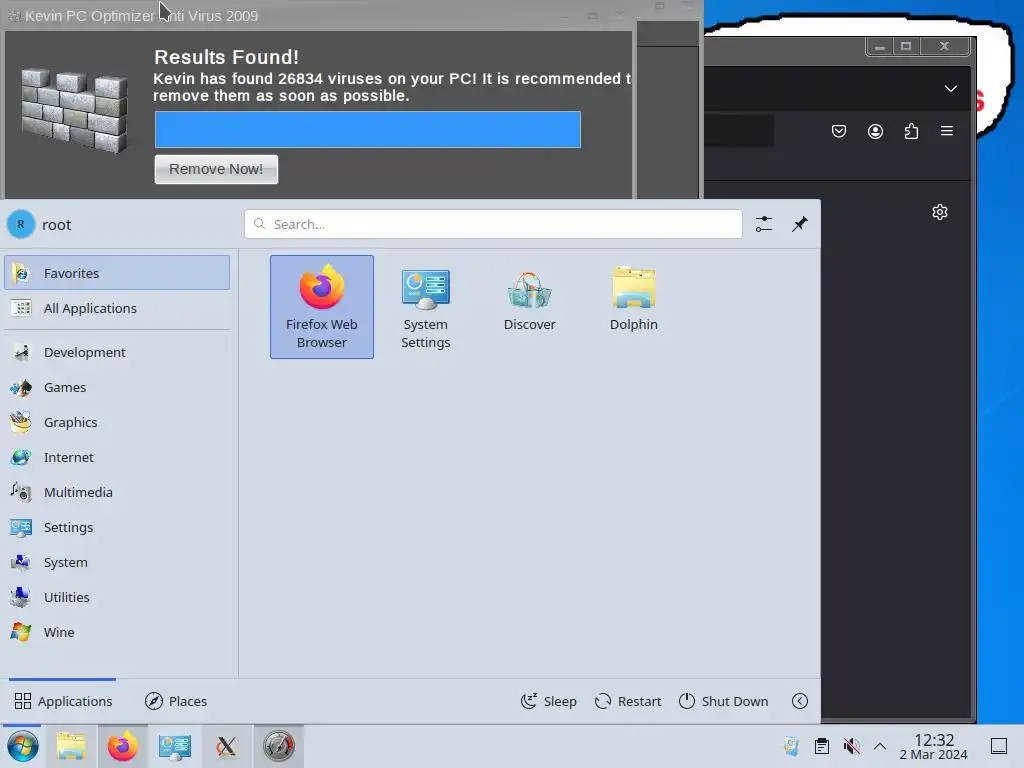
Task: Open the file manager taskbar icon
Action: (71, 746)
